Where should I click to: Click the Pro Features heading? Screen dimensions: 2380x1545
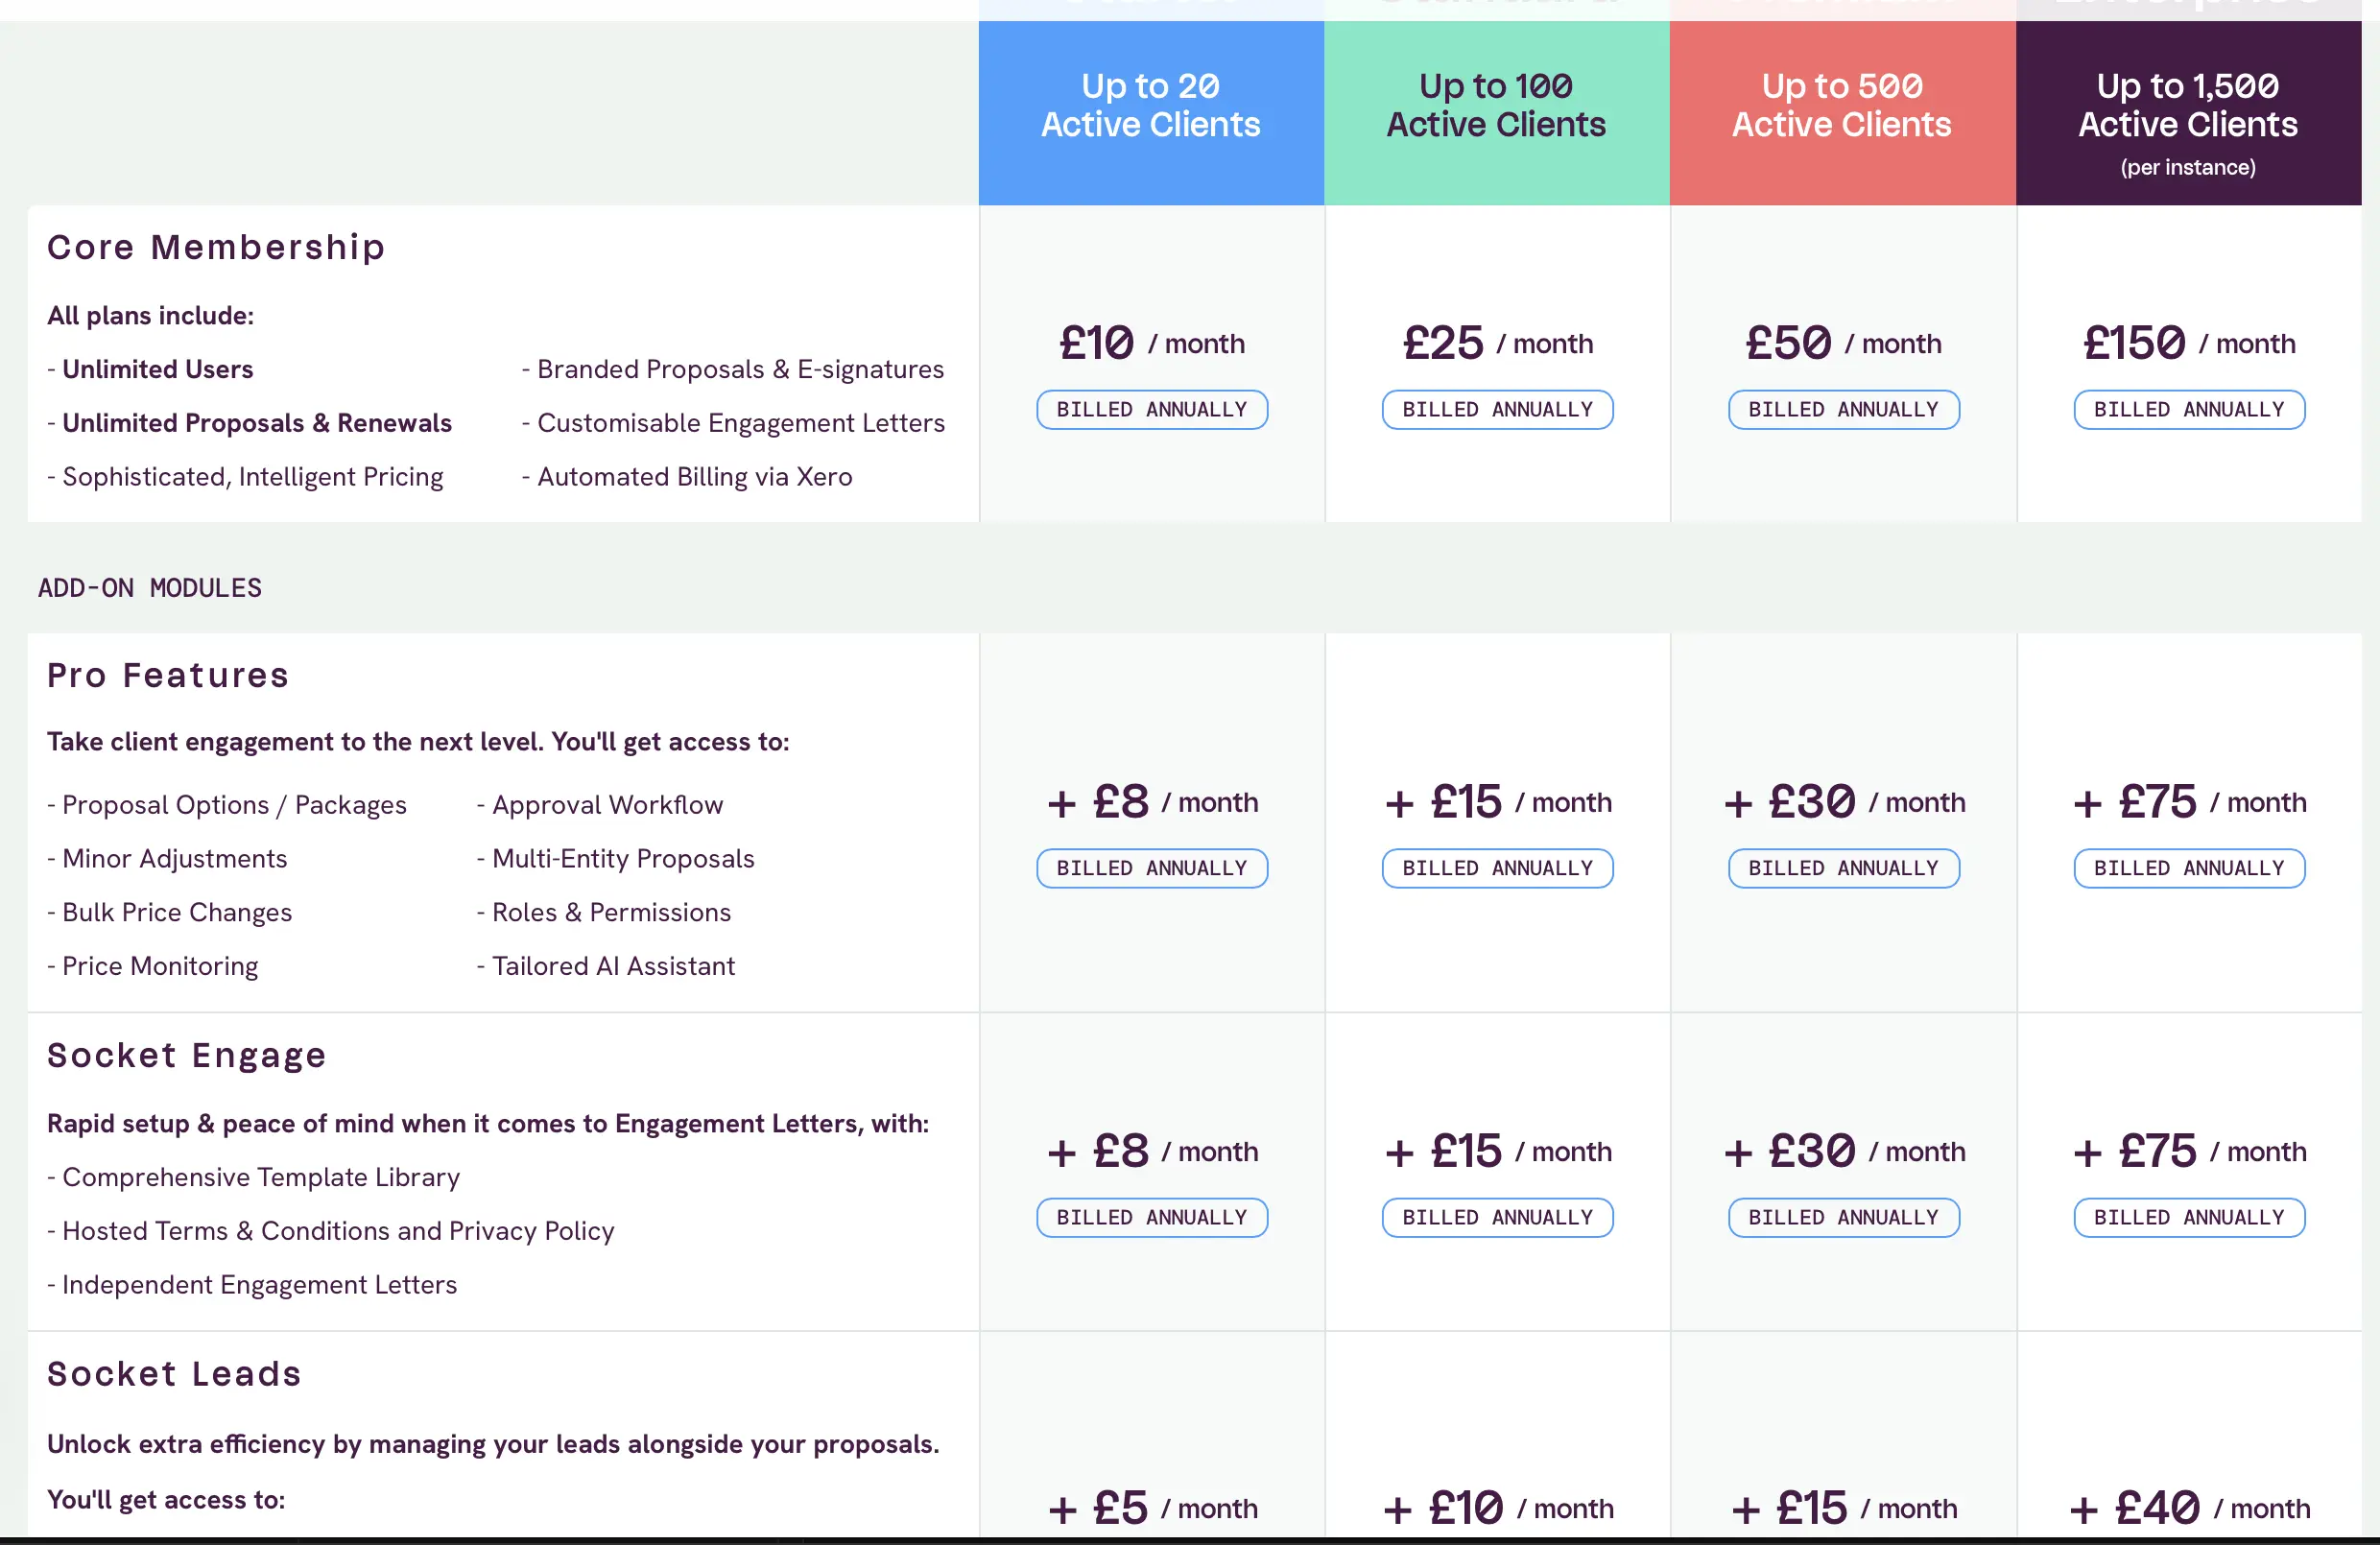168,675
